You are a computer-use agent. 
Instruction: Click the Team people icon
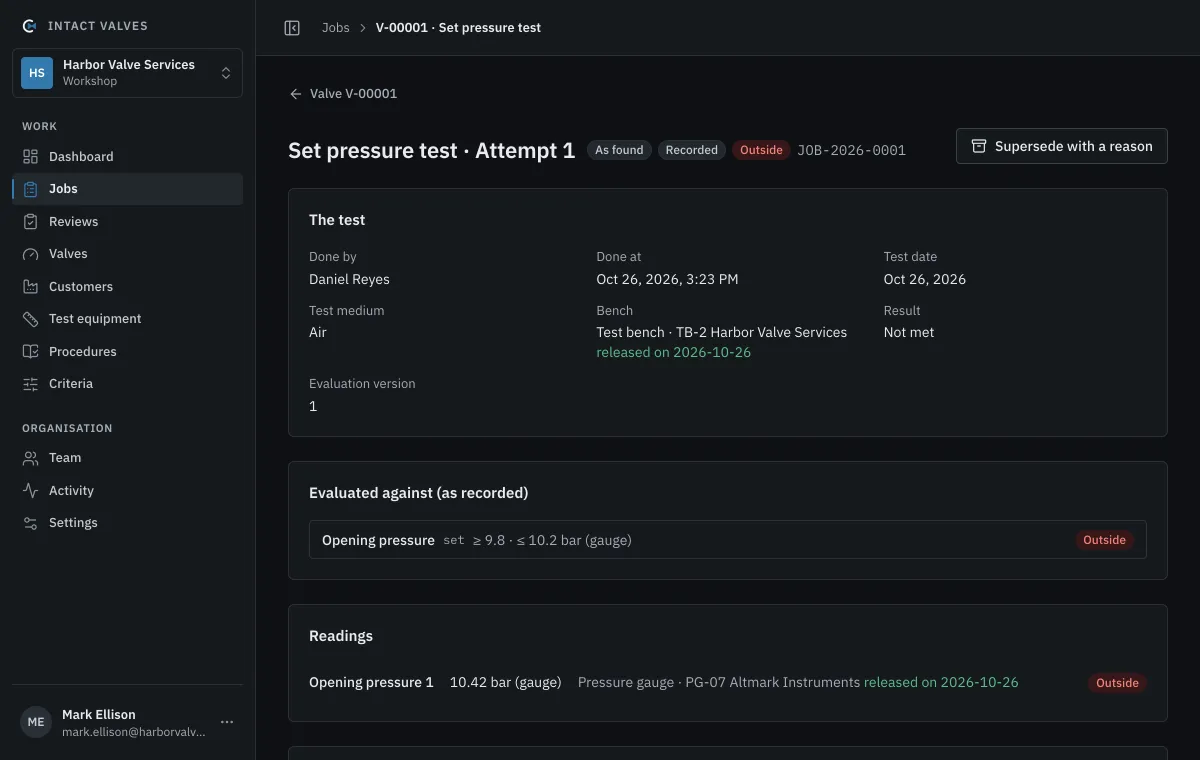pyautogui.click(x=31, y=458)
